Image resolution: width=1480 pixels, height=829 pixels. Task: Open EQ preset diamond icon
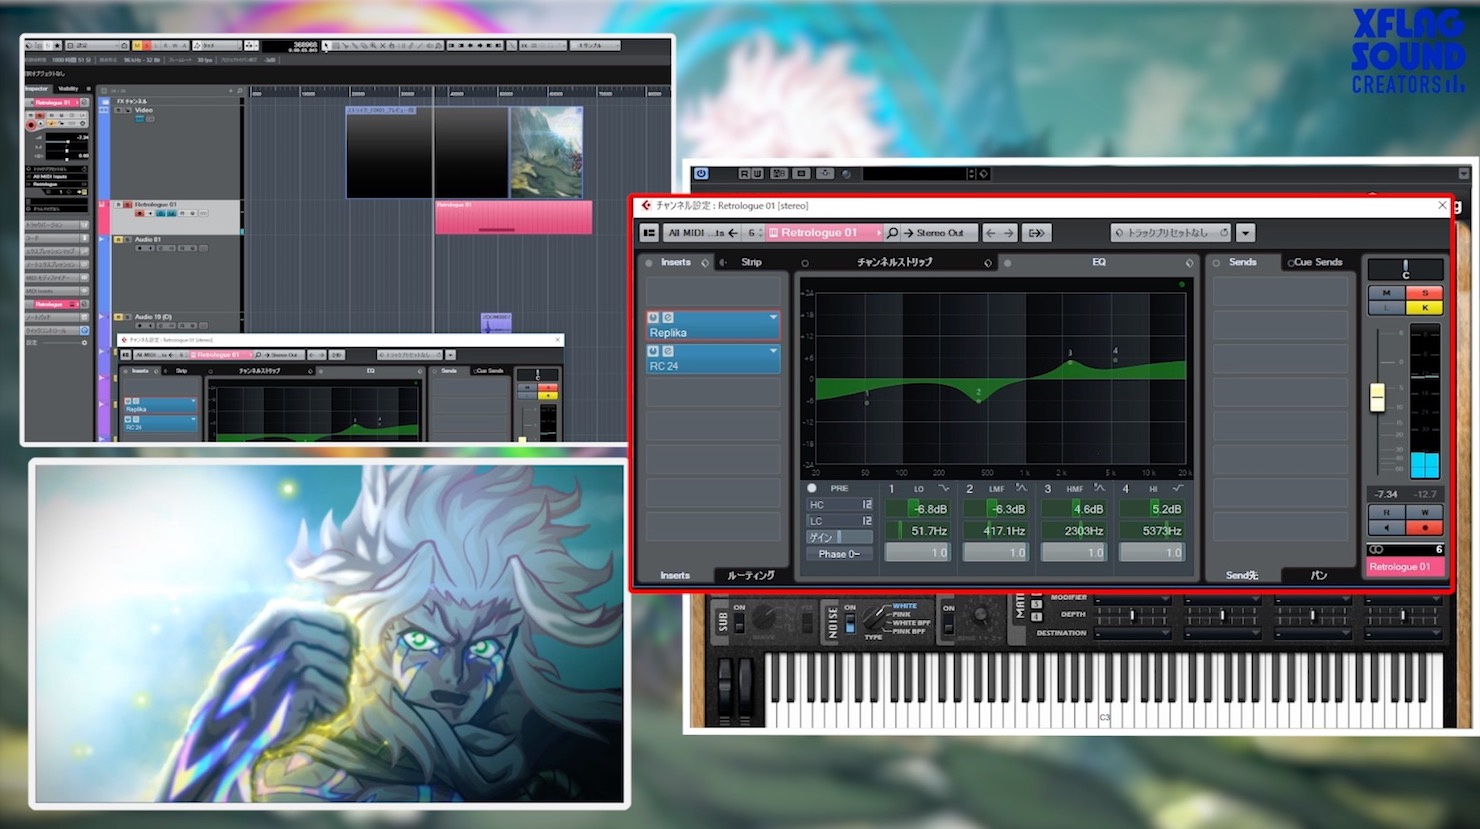tap(1189, 263)
